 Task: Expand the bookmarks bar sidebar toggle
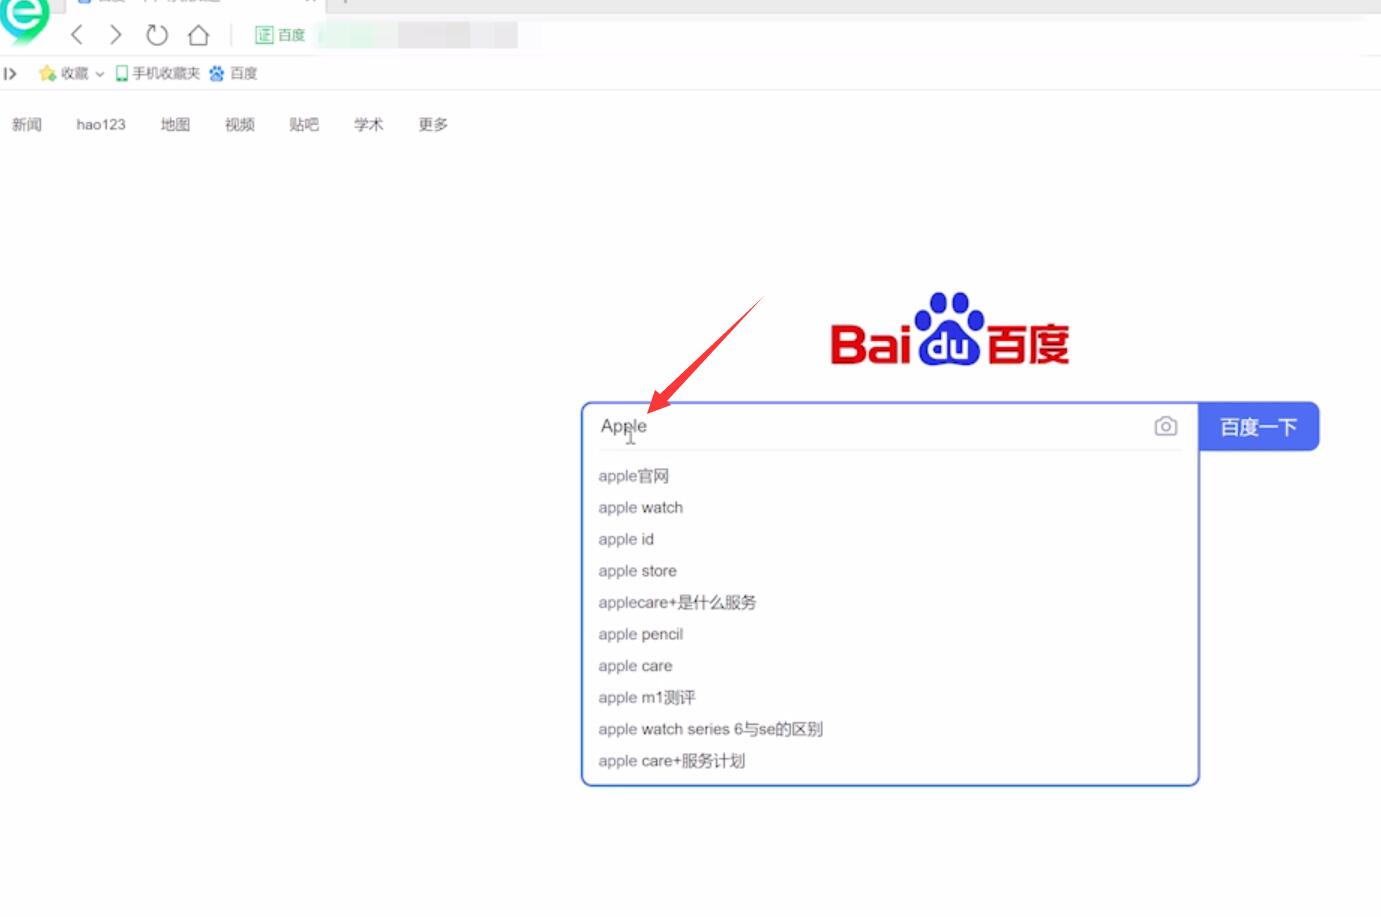(10, 73)
